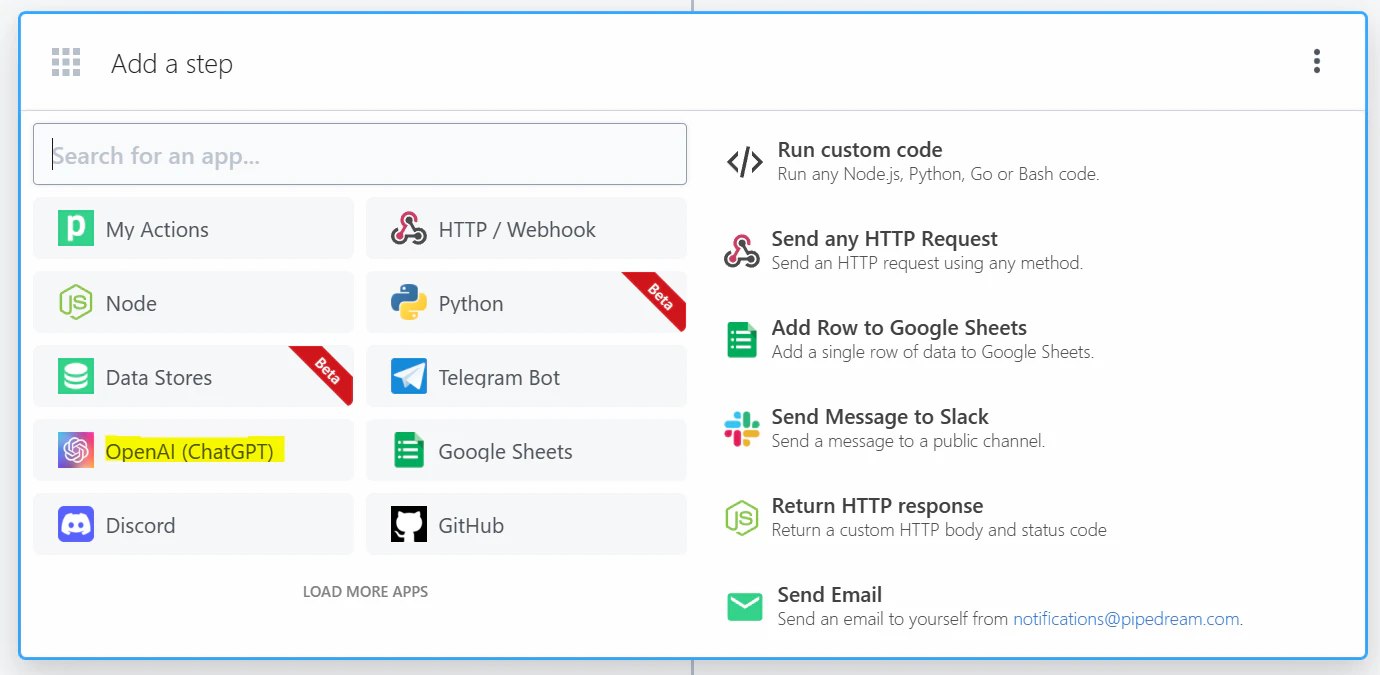Click the Return HTTP response Node icon
The height and width of the screenshot is (675, 1380).
pyautogui.click(x=742, y=518)
